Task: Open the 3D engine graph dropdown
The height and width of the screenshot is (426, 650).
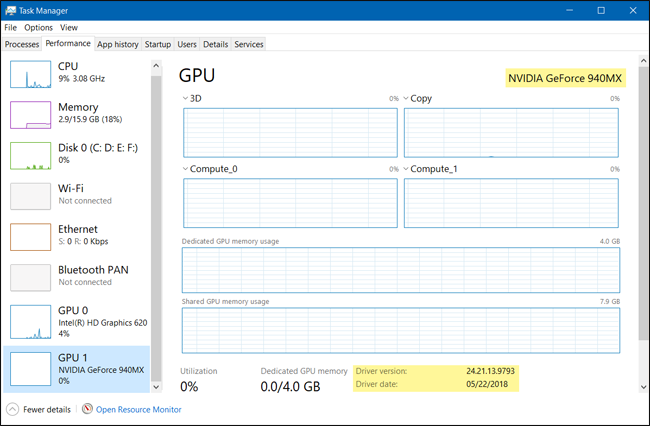Action: 185,98
